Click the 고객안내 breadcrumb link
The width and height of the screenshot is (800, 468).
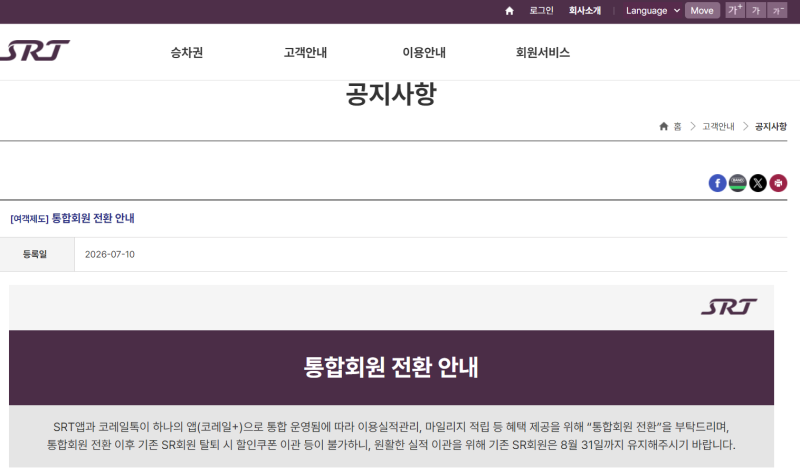coord(718,126)
